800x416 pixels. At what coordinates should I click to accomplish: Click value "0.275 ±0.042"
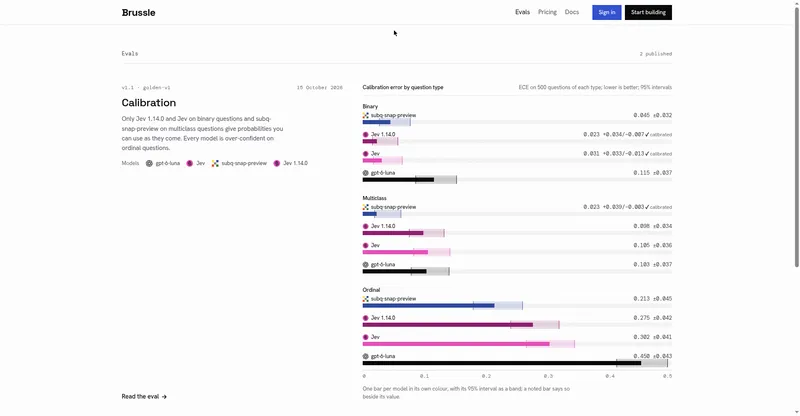(653, 318)
